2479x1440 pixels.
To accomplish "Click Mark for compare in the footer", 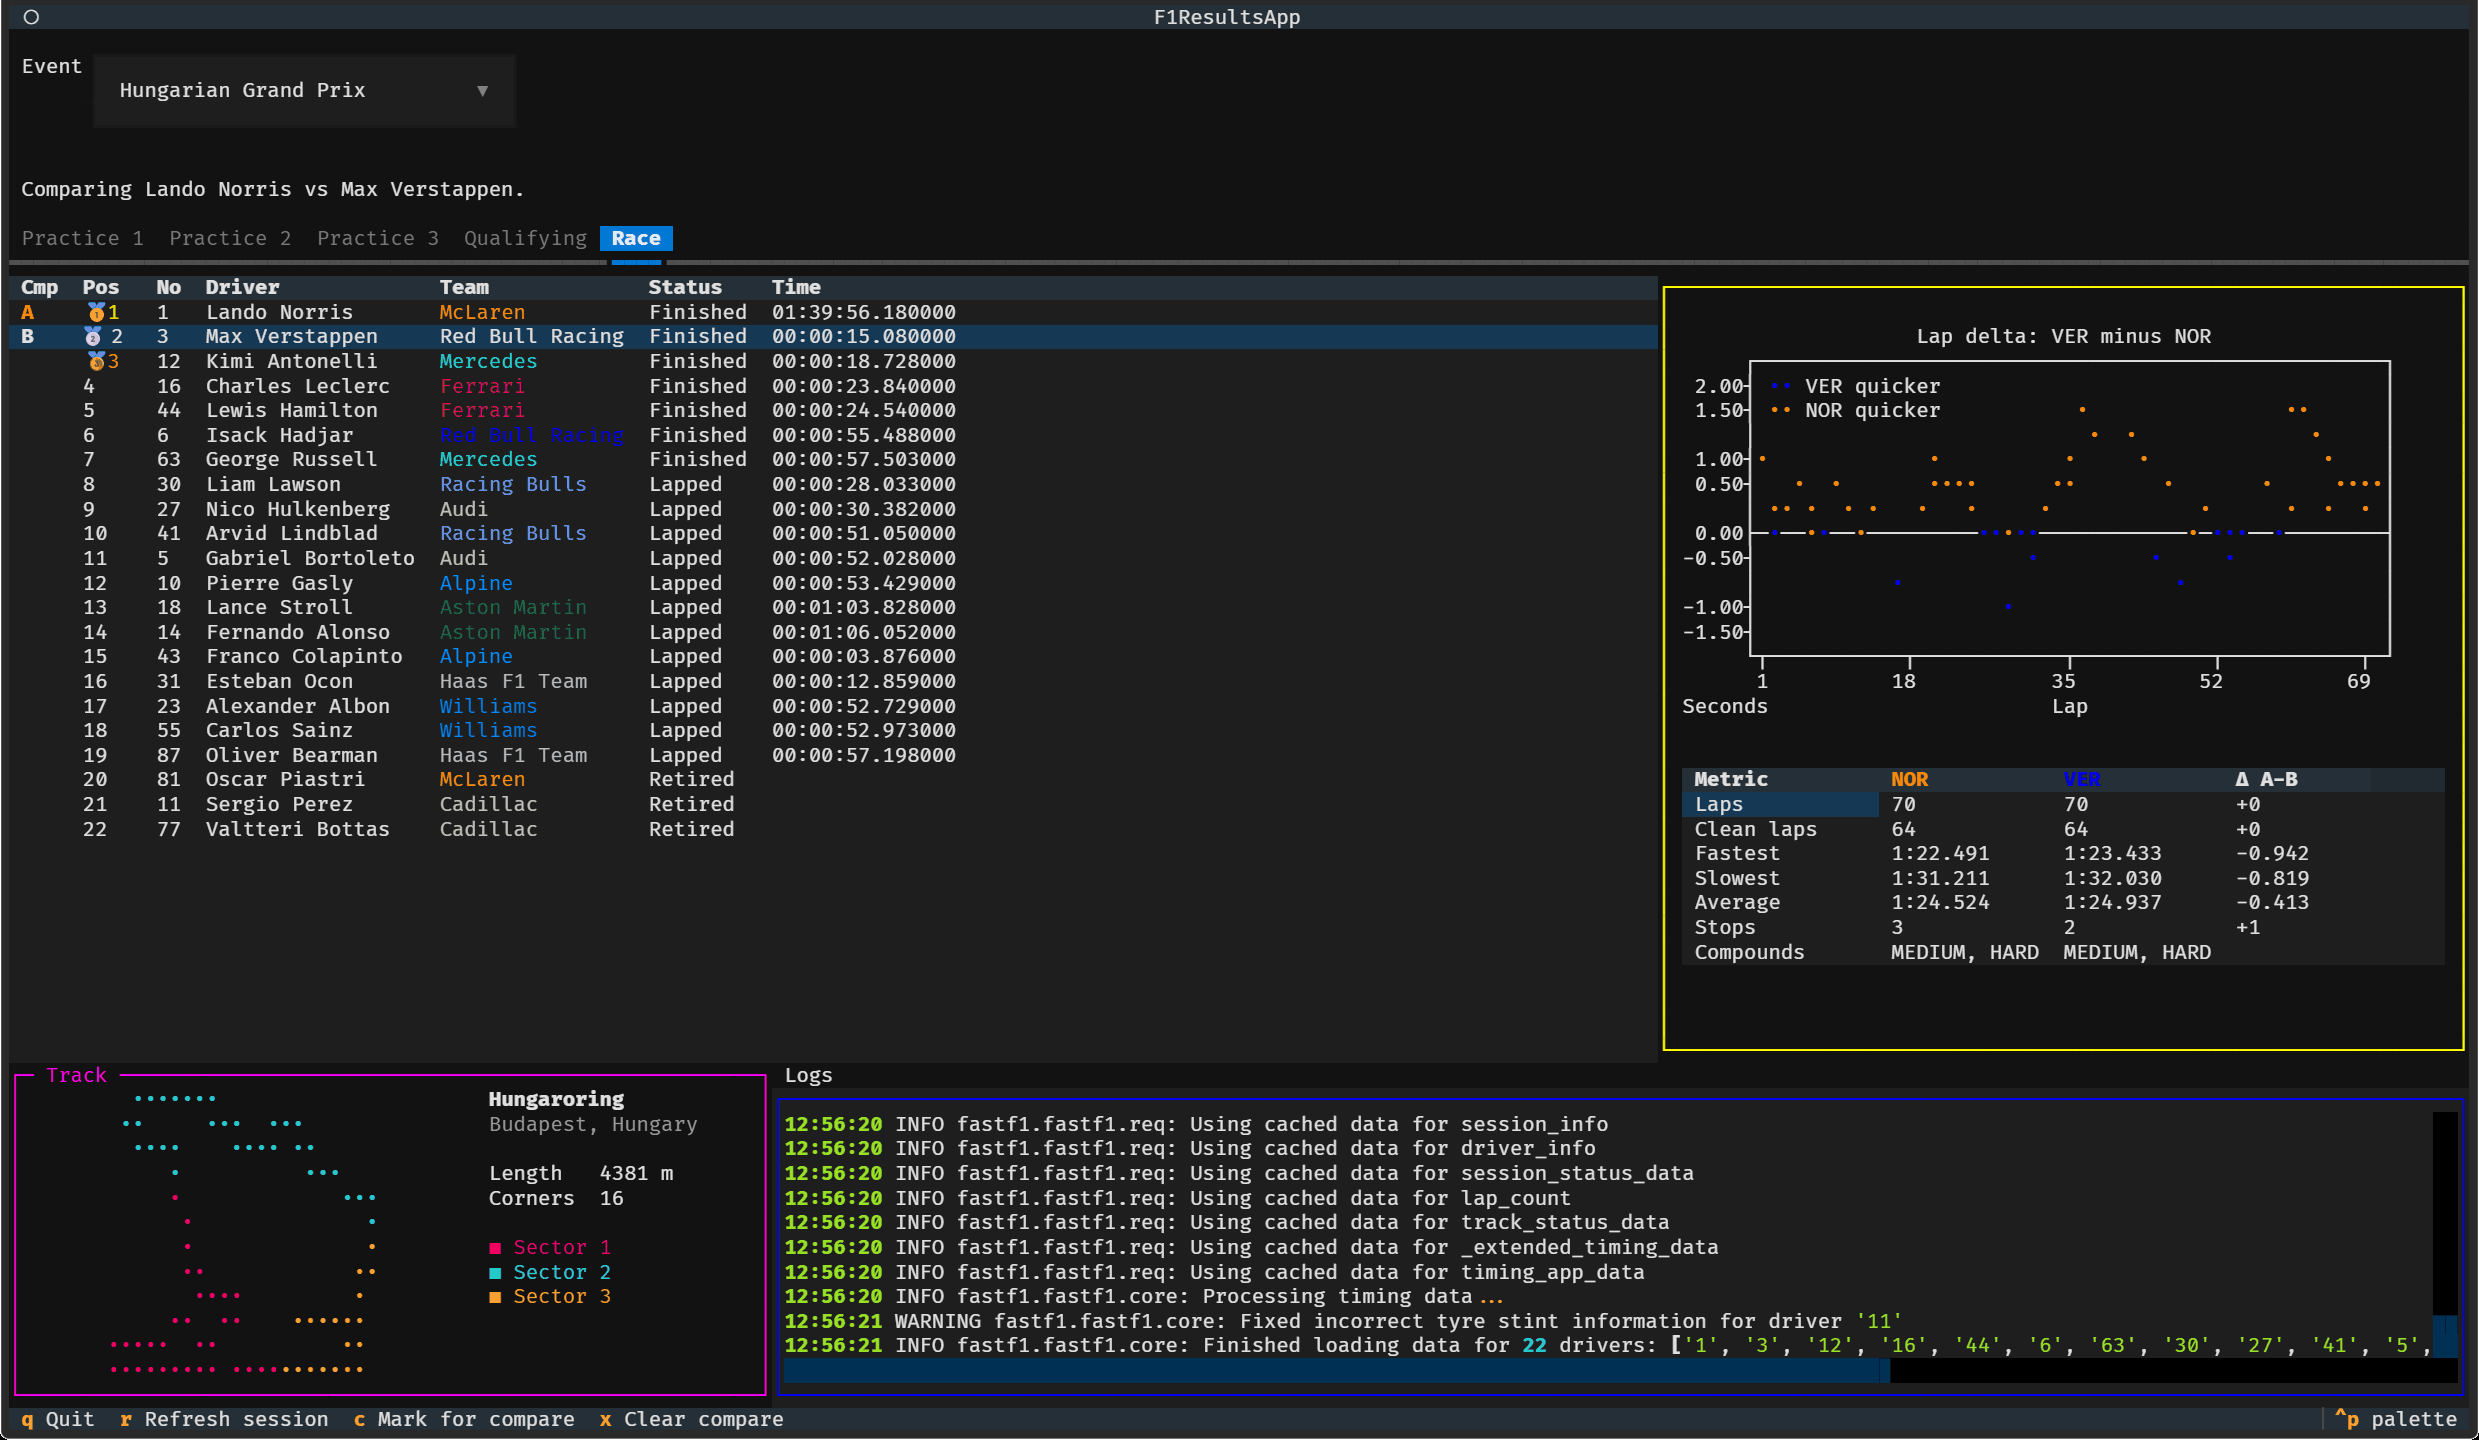I will (464, 1419).
